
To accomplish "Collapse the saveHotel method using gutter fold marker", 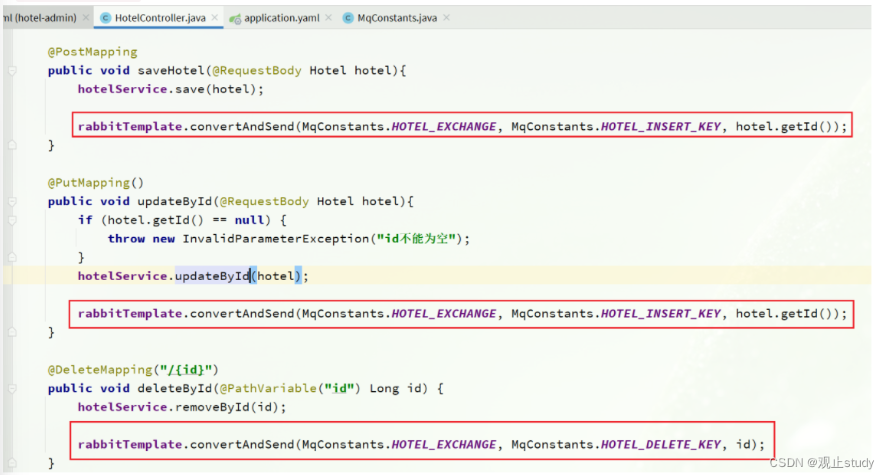I will click(x=12, y=71).
